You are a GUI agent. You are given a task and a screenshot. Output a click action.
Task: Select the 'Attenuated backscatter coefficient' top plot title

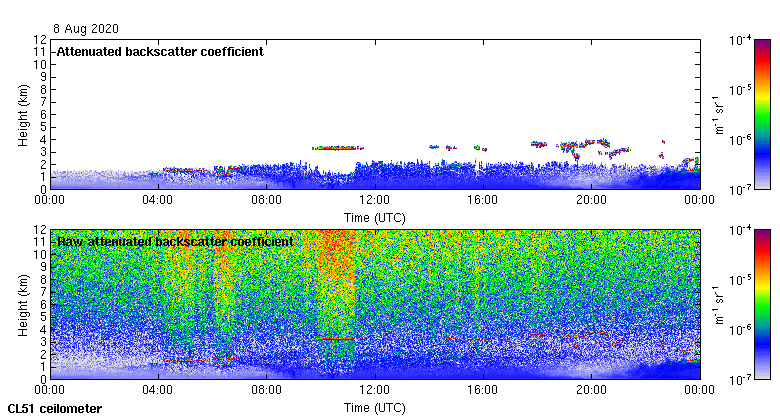[x=160, y=52]
